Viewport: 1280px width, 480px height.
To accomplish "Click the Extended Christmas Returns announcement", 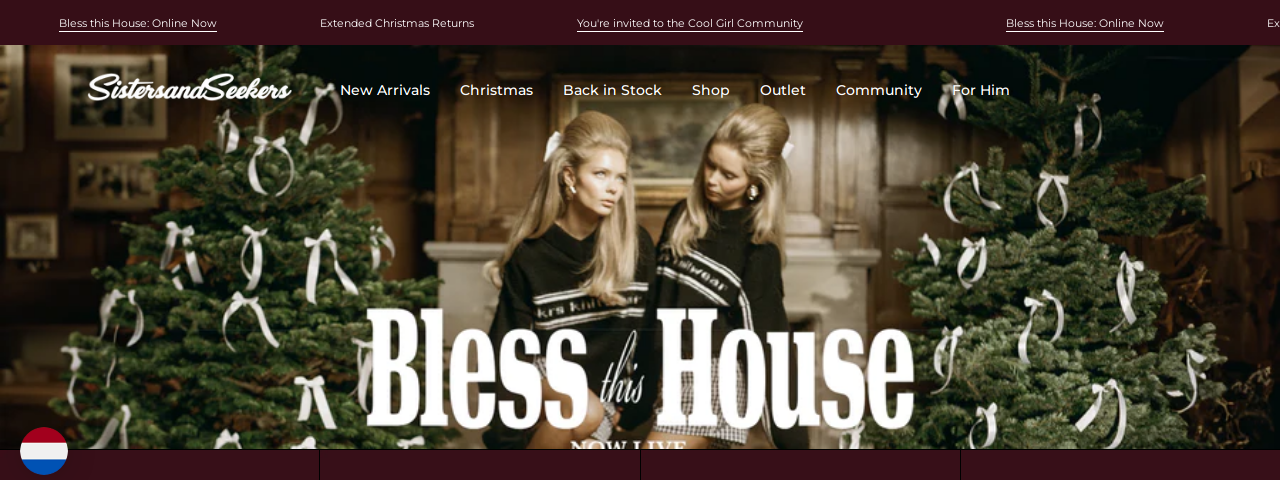I will (397, 23).
